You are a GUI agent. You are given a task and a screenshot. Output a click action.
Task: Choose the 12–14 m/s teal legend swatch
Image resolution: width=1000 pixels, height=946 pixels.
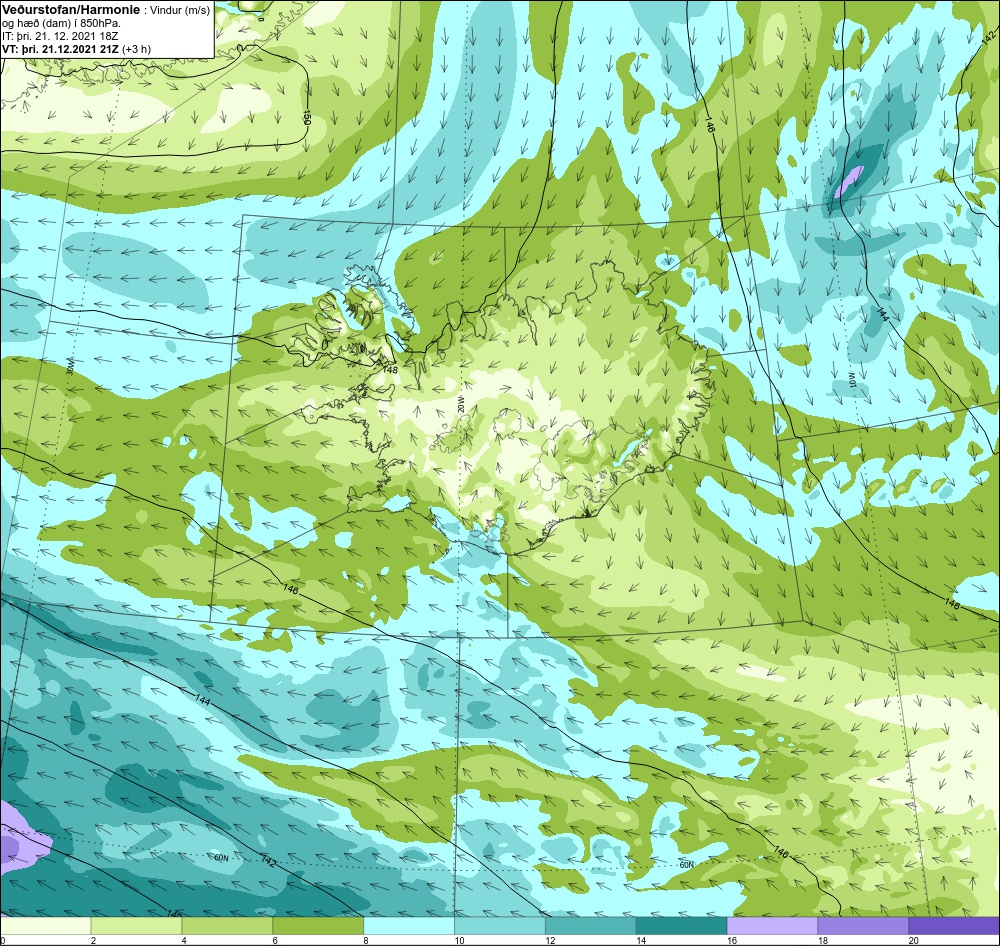pyautogui.click(x=591, y=926)
